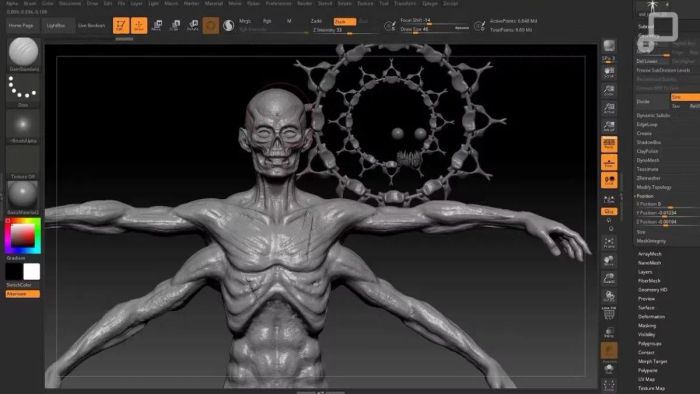This screenshot has height=394, width=700.
Task: Expand the DynaMesh subsection
Action: (648, 160)
